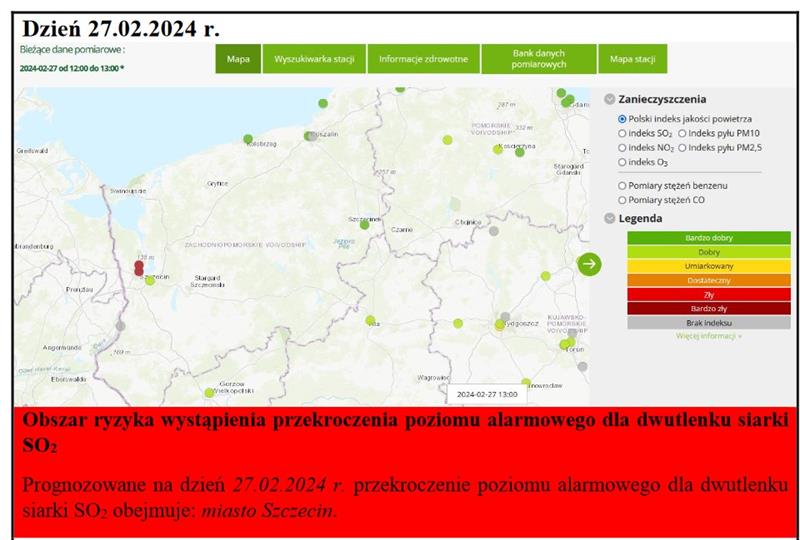The height and width of the screenshot is (540, 800).
Task: Open the Bank danych pomiarowych tab
Action: click(x=538, y=59)
